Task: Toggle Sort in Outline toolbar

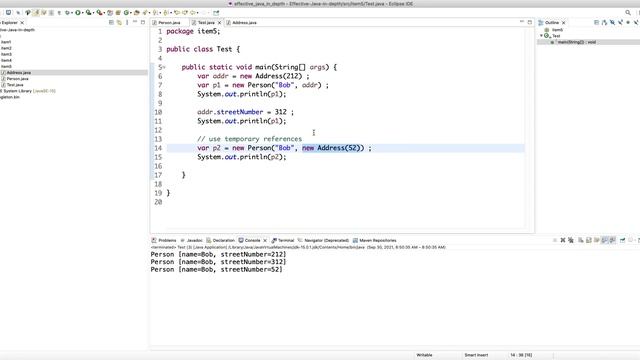Action: tap(604, 22)
